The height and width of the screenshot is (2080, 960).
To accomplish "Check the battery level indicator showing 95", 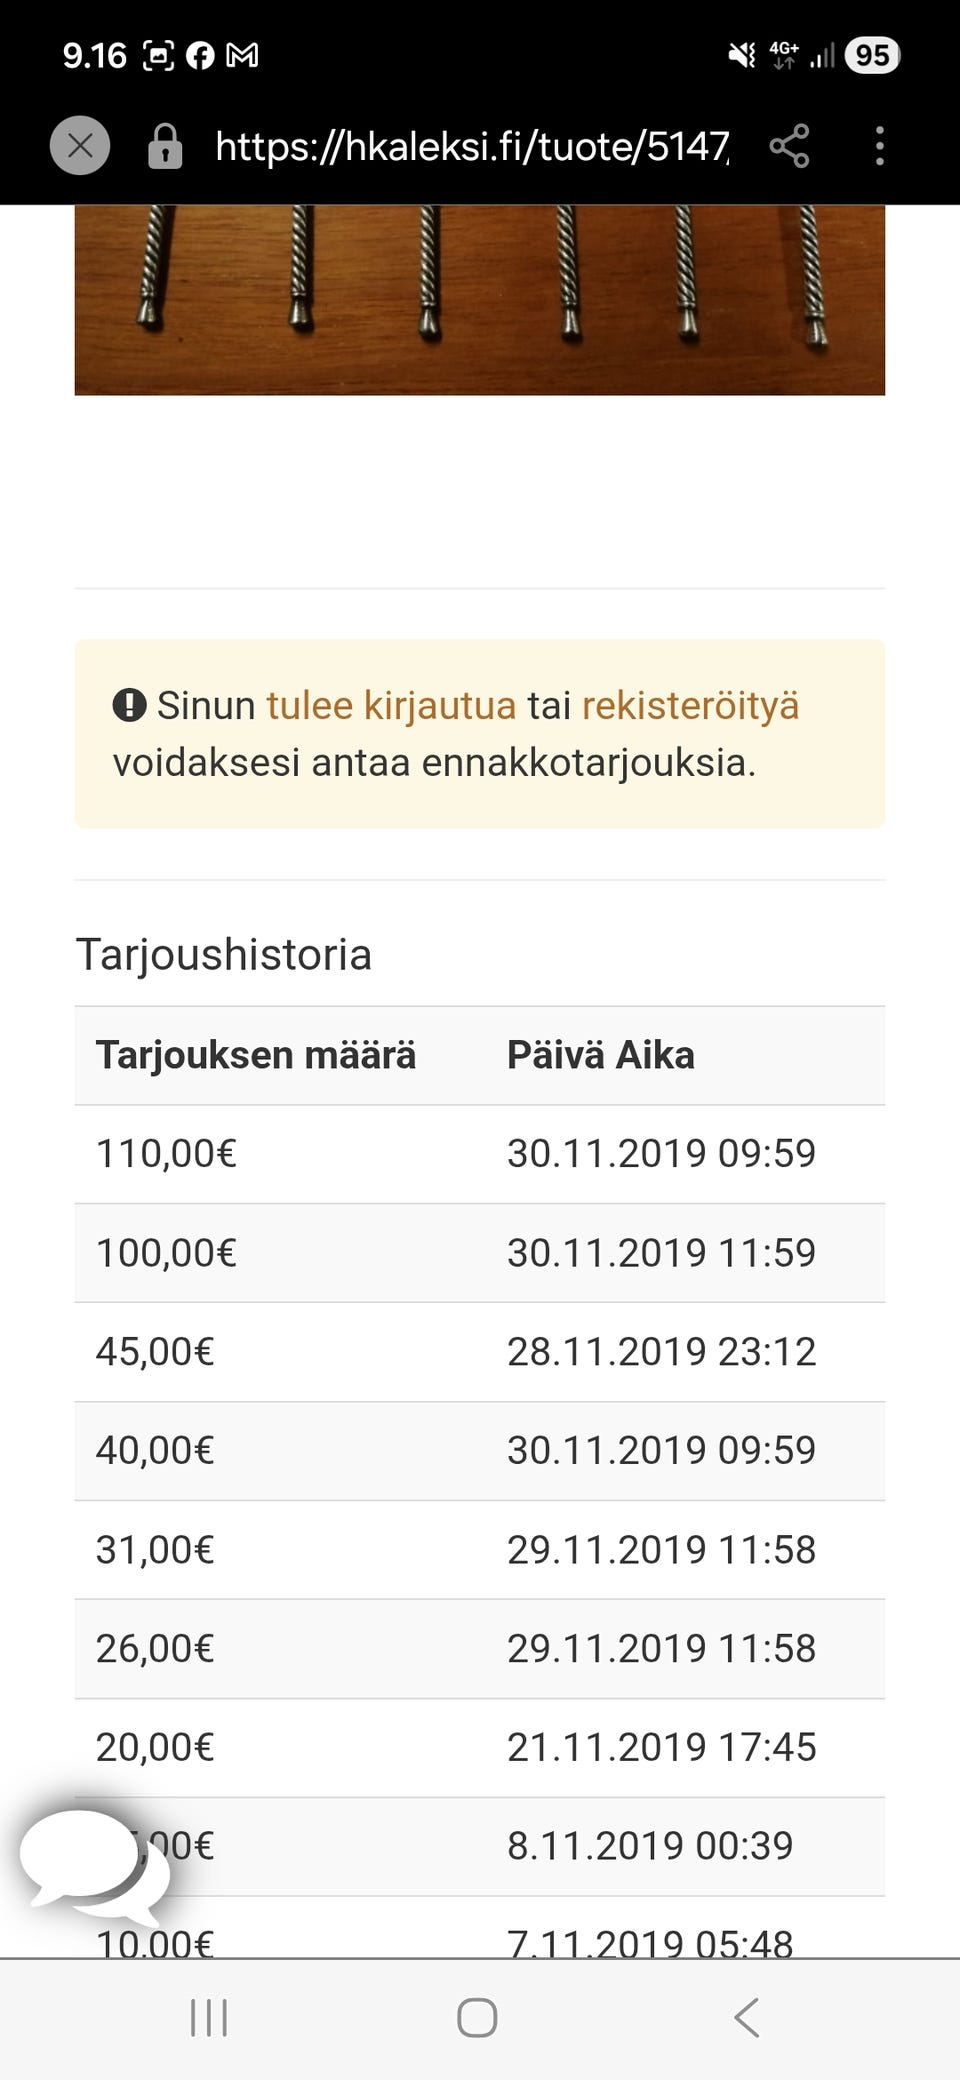I will pyautogui.click(x=872, y=55).
